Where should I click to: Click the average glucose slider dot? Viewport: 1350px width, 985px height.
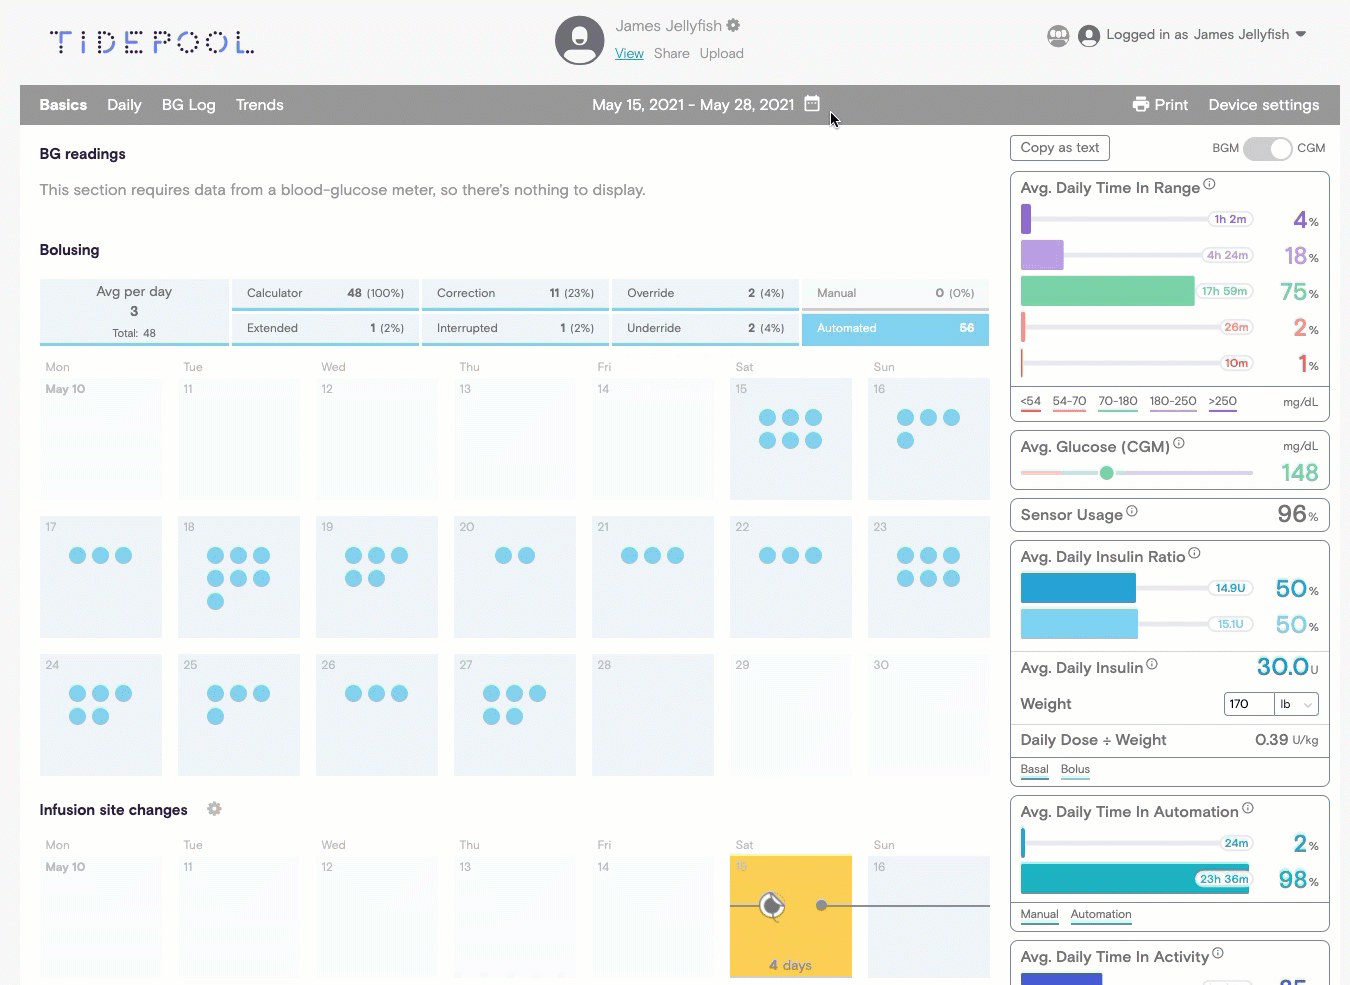(1107, 473)
